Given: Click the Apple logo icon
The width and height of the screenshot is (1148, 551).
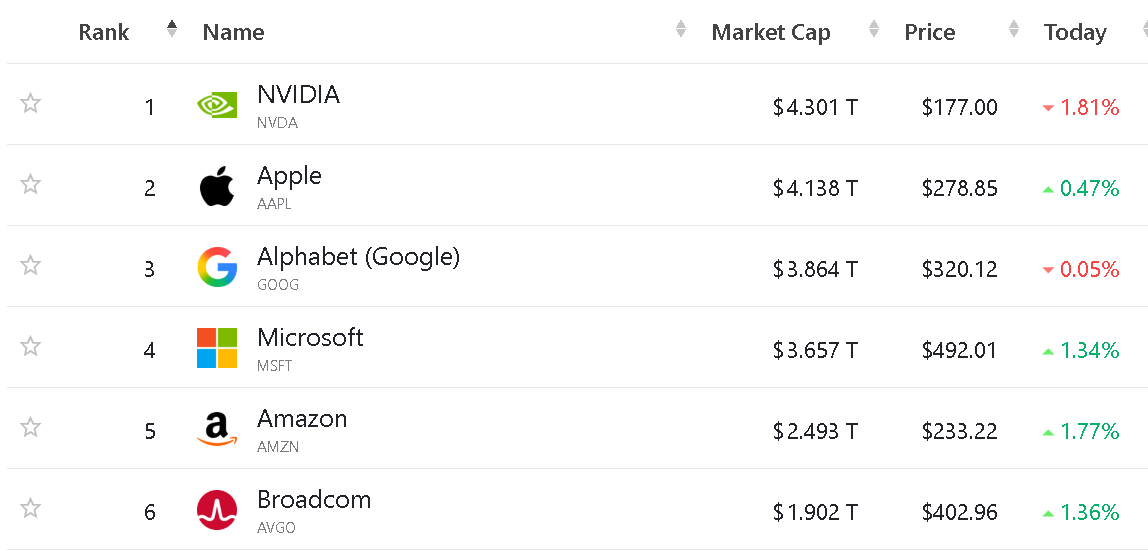Looking at the screenshot, I should [217, 187].
